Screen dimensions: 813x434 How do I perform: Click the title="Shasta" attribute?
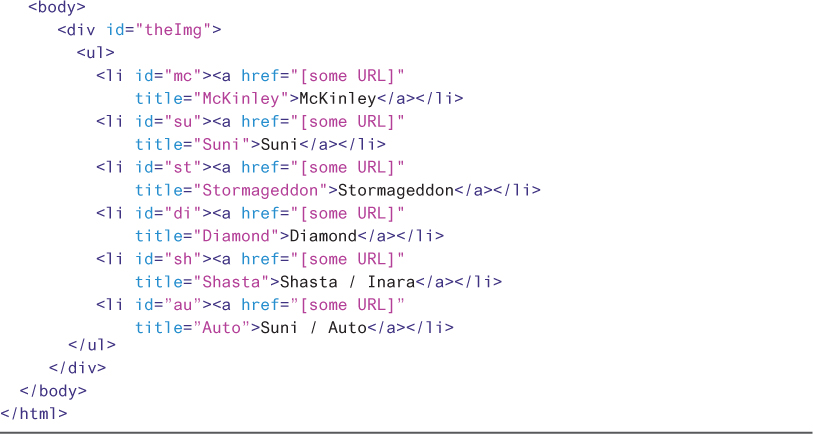(203, 281)
